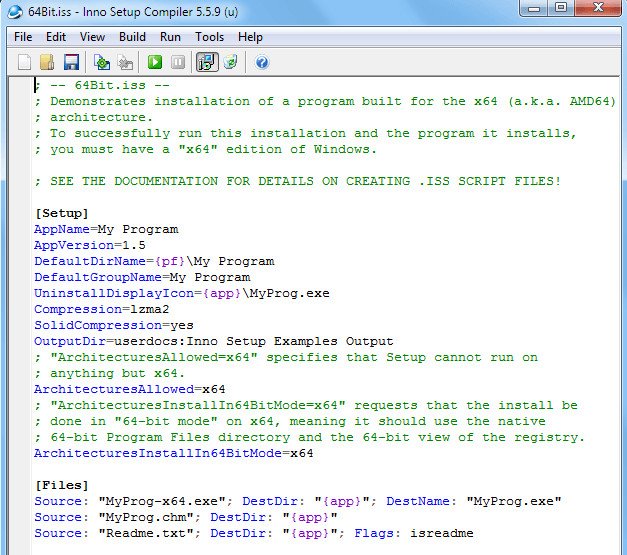Viewport: 627px width, 555px height.
Task: Click the comment 'you must have a "x64" edition'
Action: [206, 149]
